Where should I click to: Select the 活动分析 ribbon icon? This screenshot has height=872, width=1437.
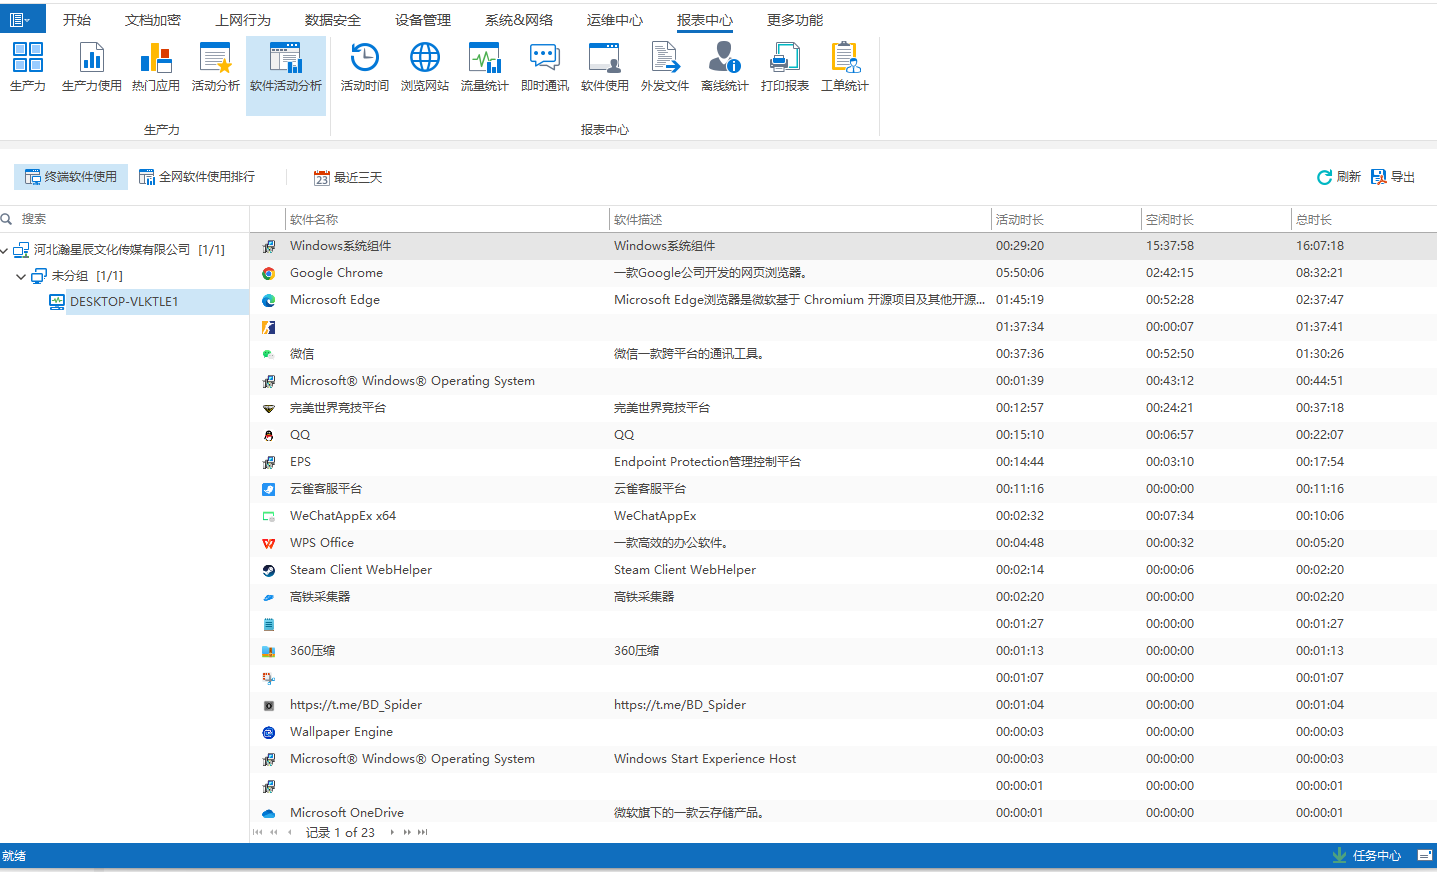coord(215,67)
